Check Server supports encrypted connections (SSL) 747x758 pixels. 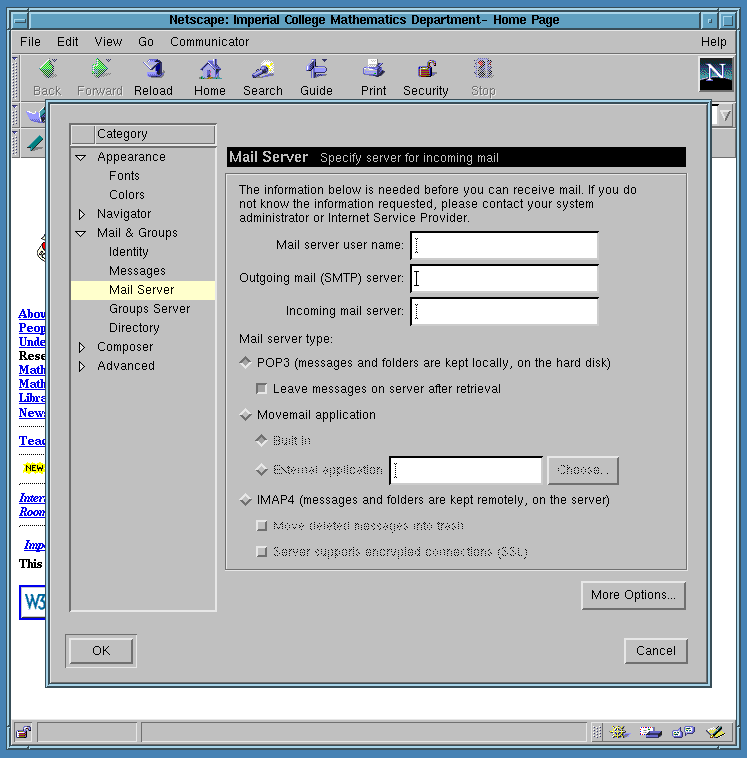click(262, 552)
